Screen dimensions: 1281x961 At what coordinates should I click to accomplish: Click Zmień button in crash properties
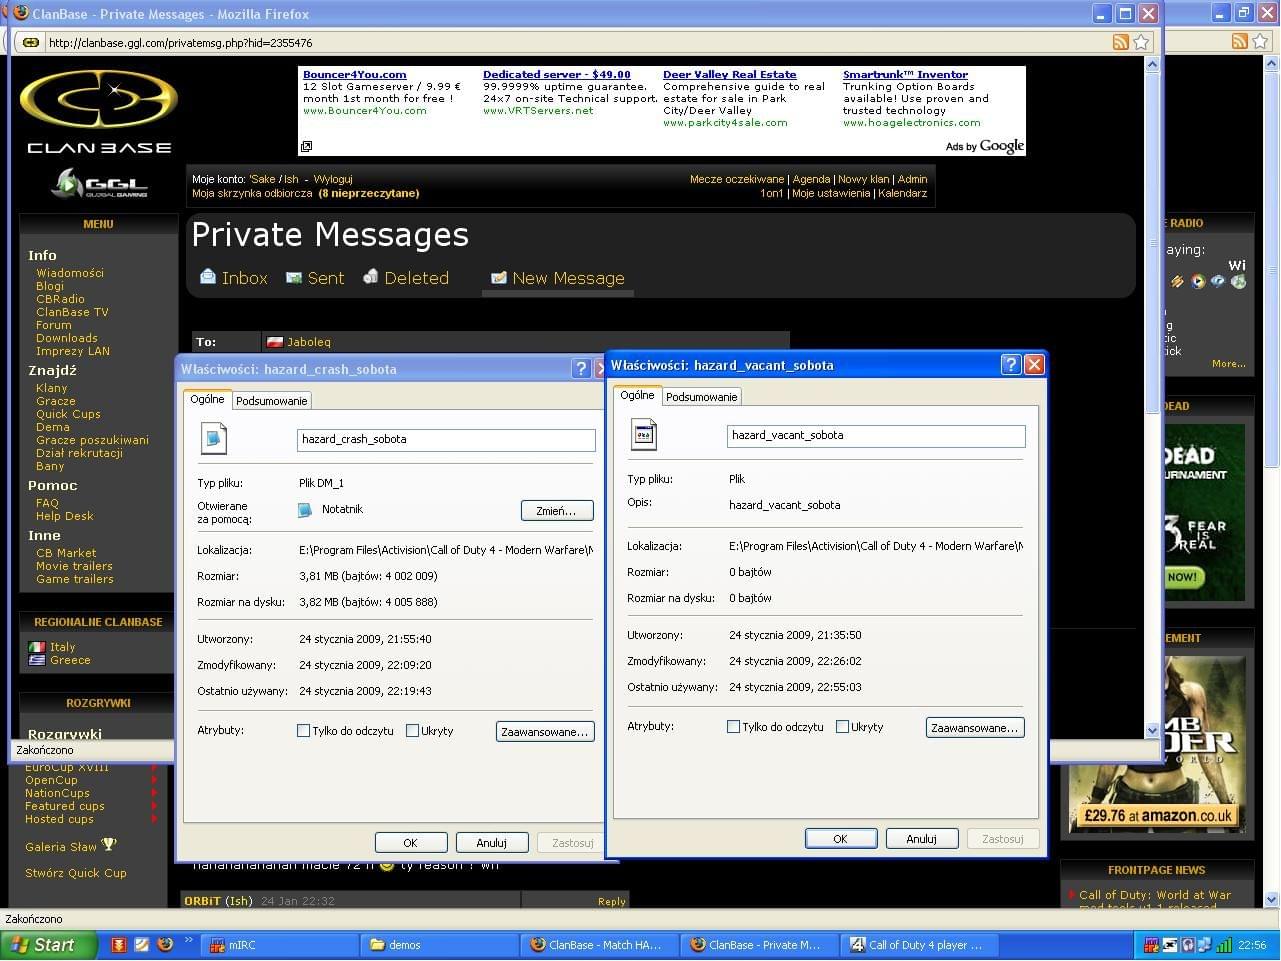click(557, 511)
